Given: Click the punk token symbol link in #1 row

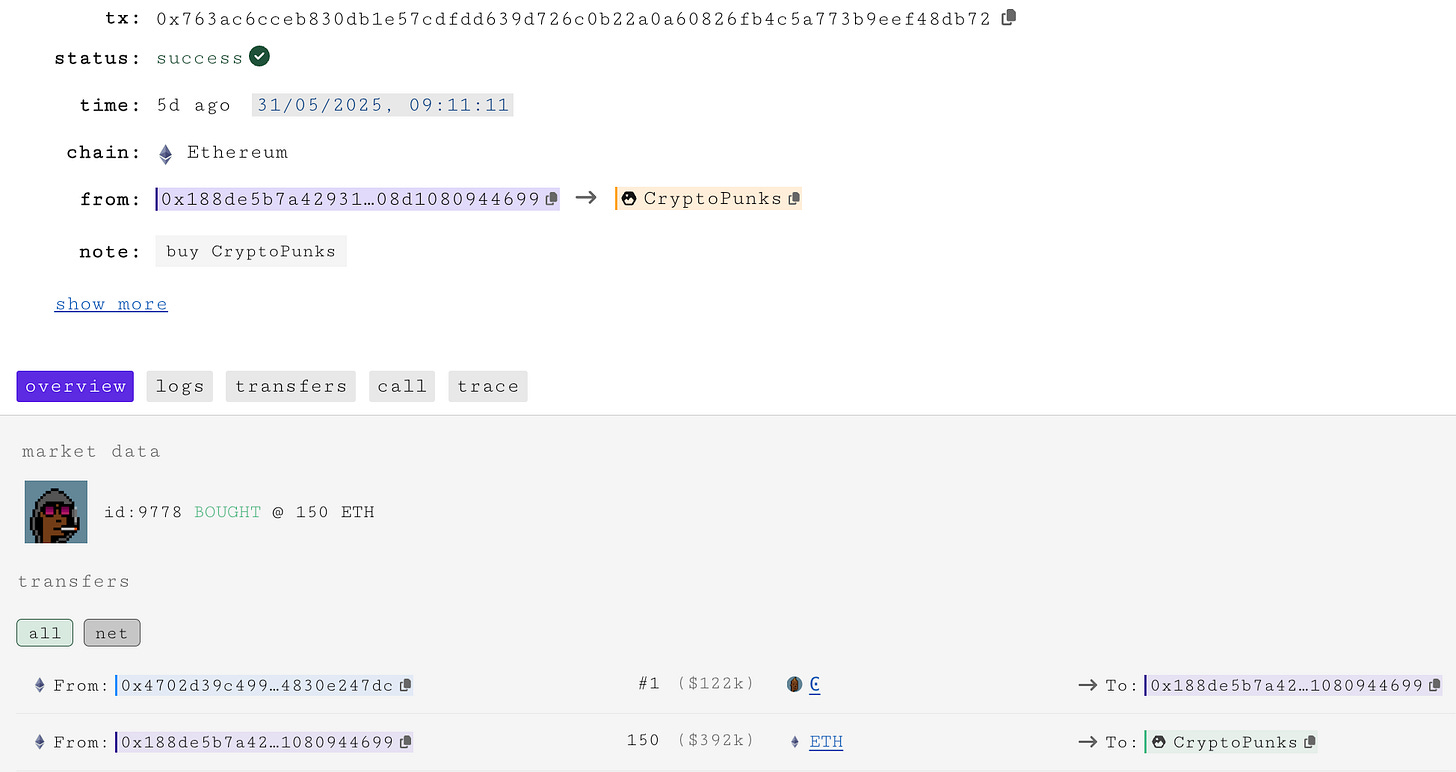Looking at the screenshot, I should point(815,685).
